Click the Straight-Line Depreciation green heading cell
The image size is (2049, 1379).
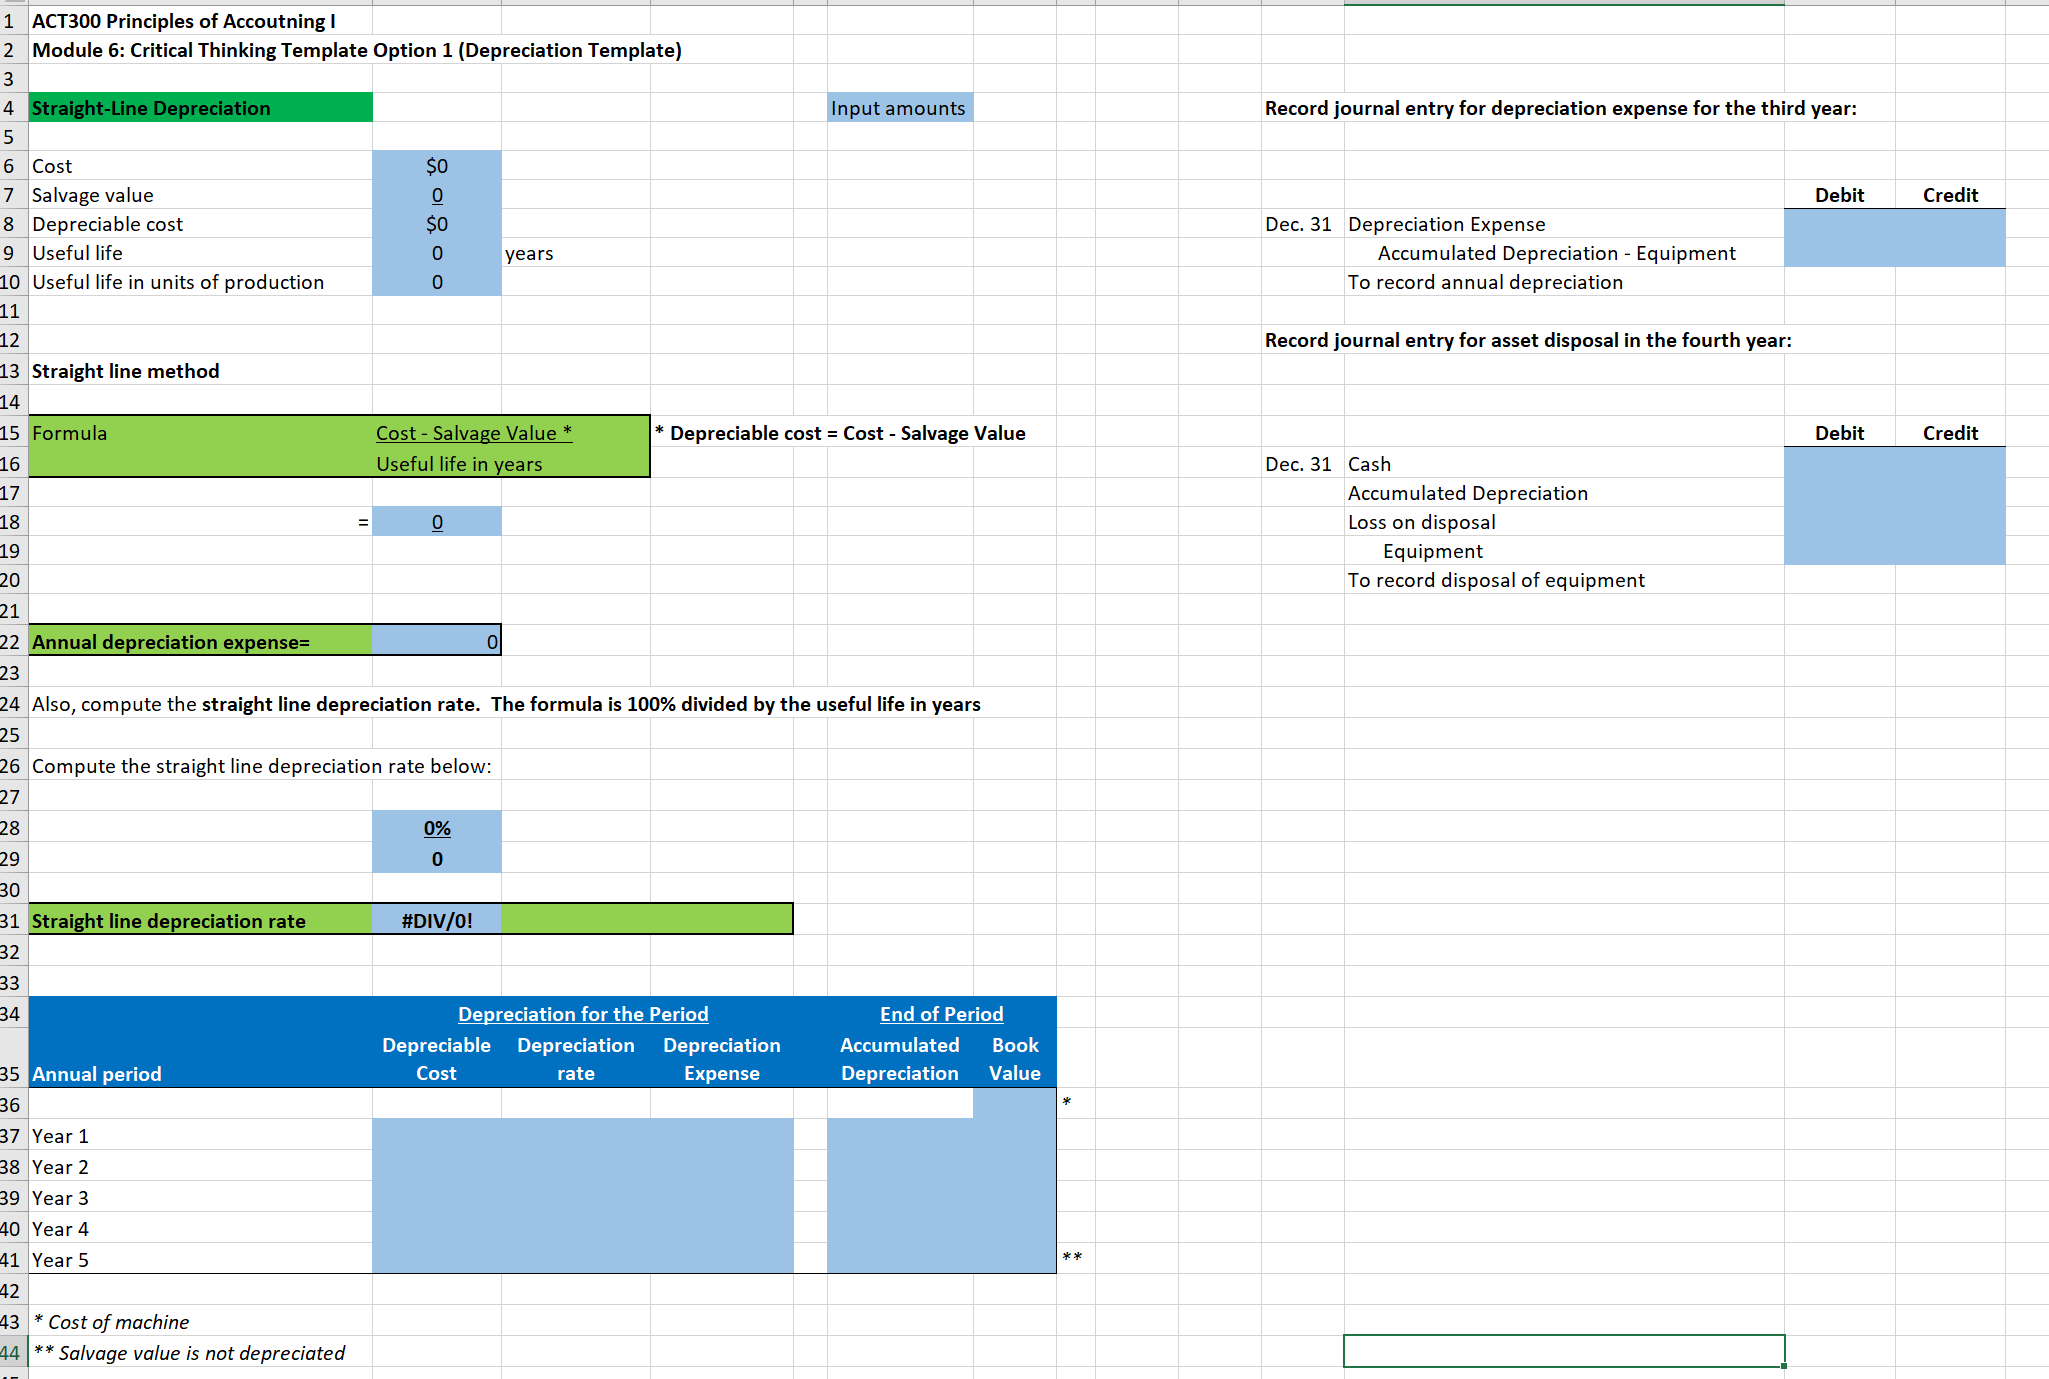pyautogui.click(x=200, y=108)
